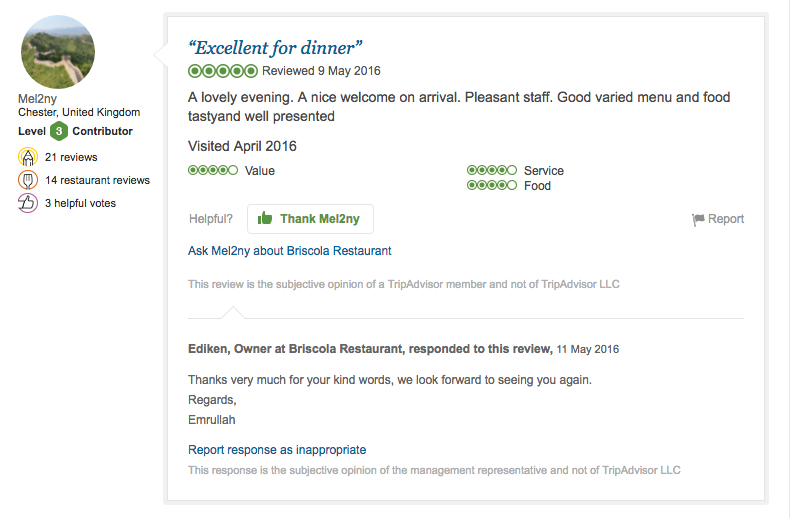Click the Thank Mel2ny button
This screenshot has height=518, width=790.
pos(310,219)
